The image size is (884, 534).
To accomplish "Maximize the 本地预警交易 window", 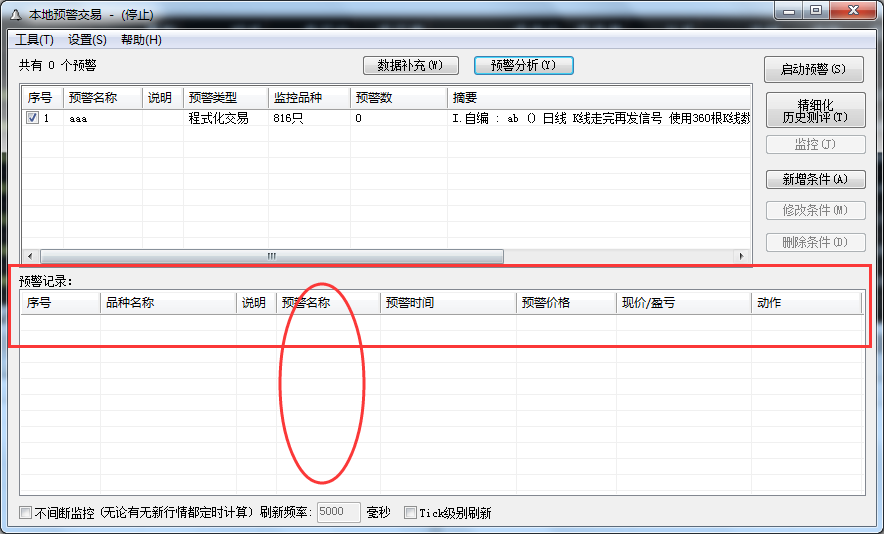I will [816, 10].
